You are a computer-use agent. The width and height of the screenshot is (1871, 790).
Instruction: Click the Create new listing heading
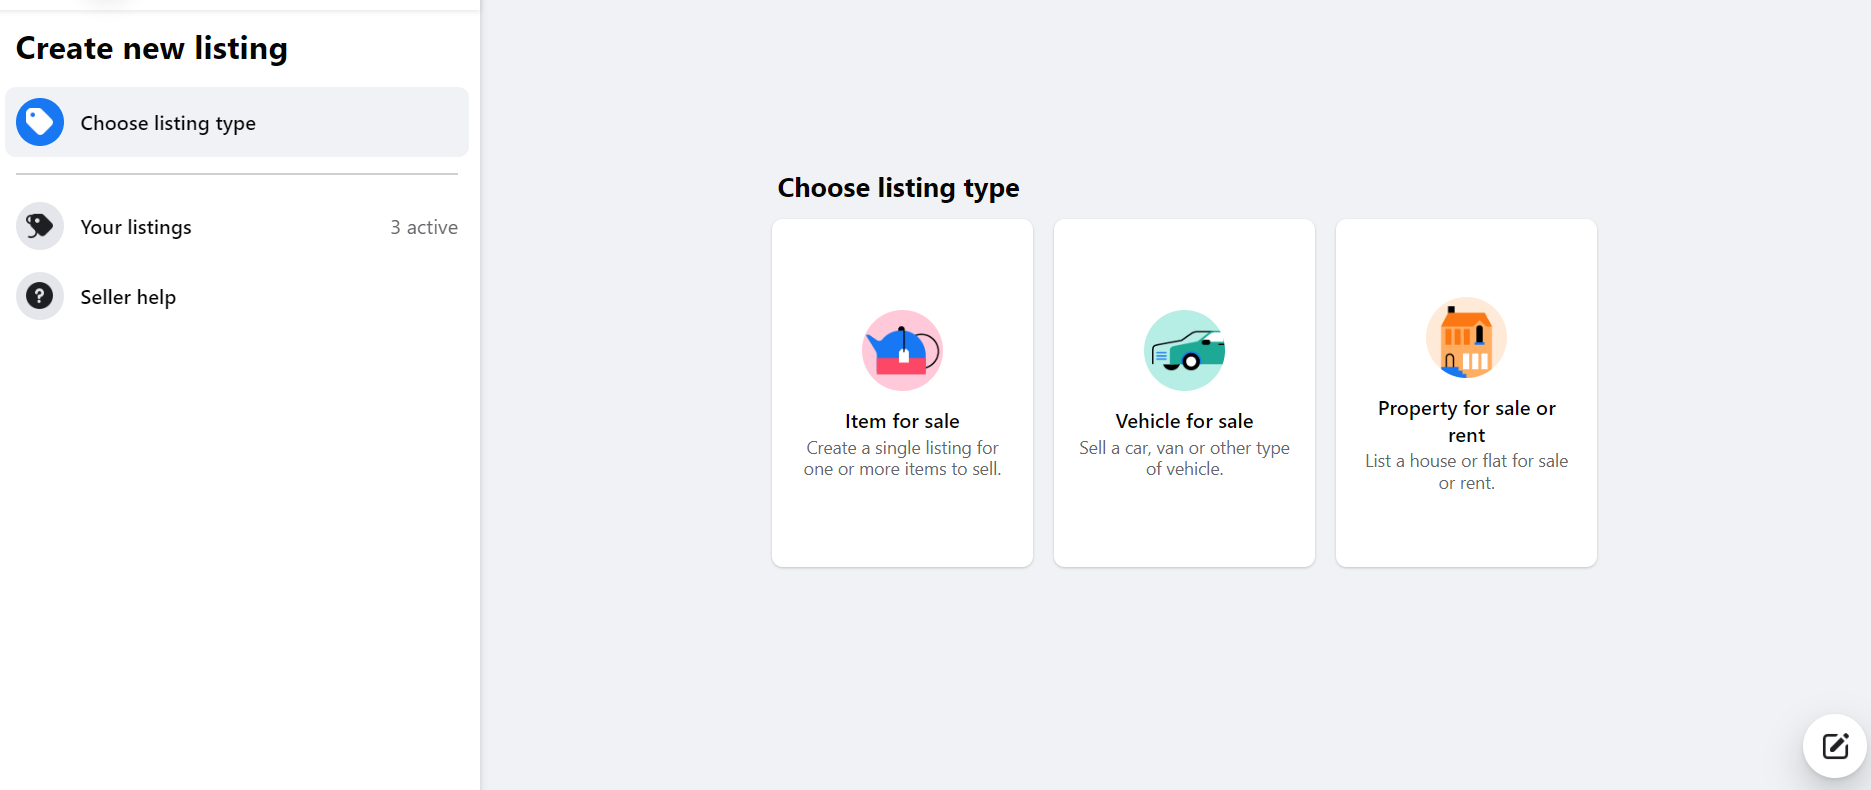click(x=152, y=48)
